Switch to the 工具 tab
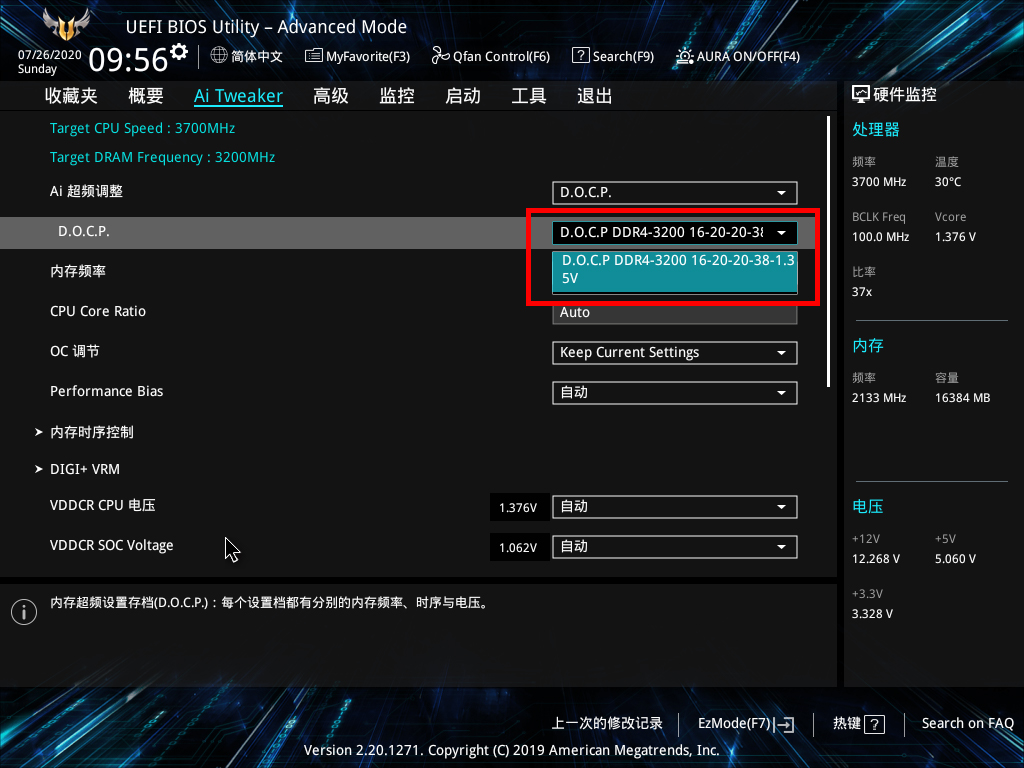The height and width of the screenshot is (768, 1024). pyautogui.click(x=528, y=96)
